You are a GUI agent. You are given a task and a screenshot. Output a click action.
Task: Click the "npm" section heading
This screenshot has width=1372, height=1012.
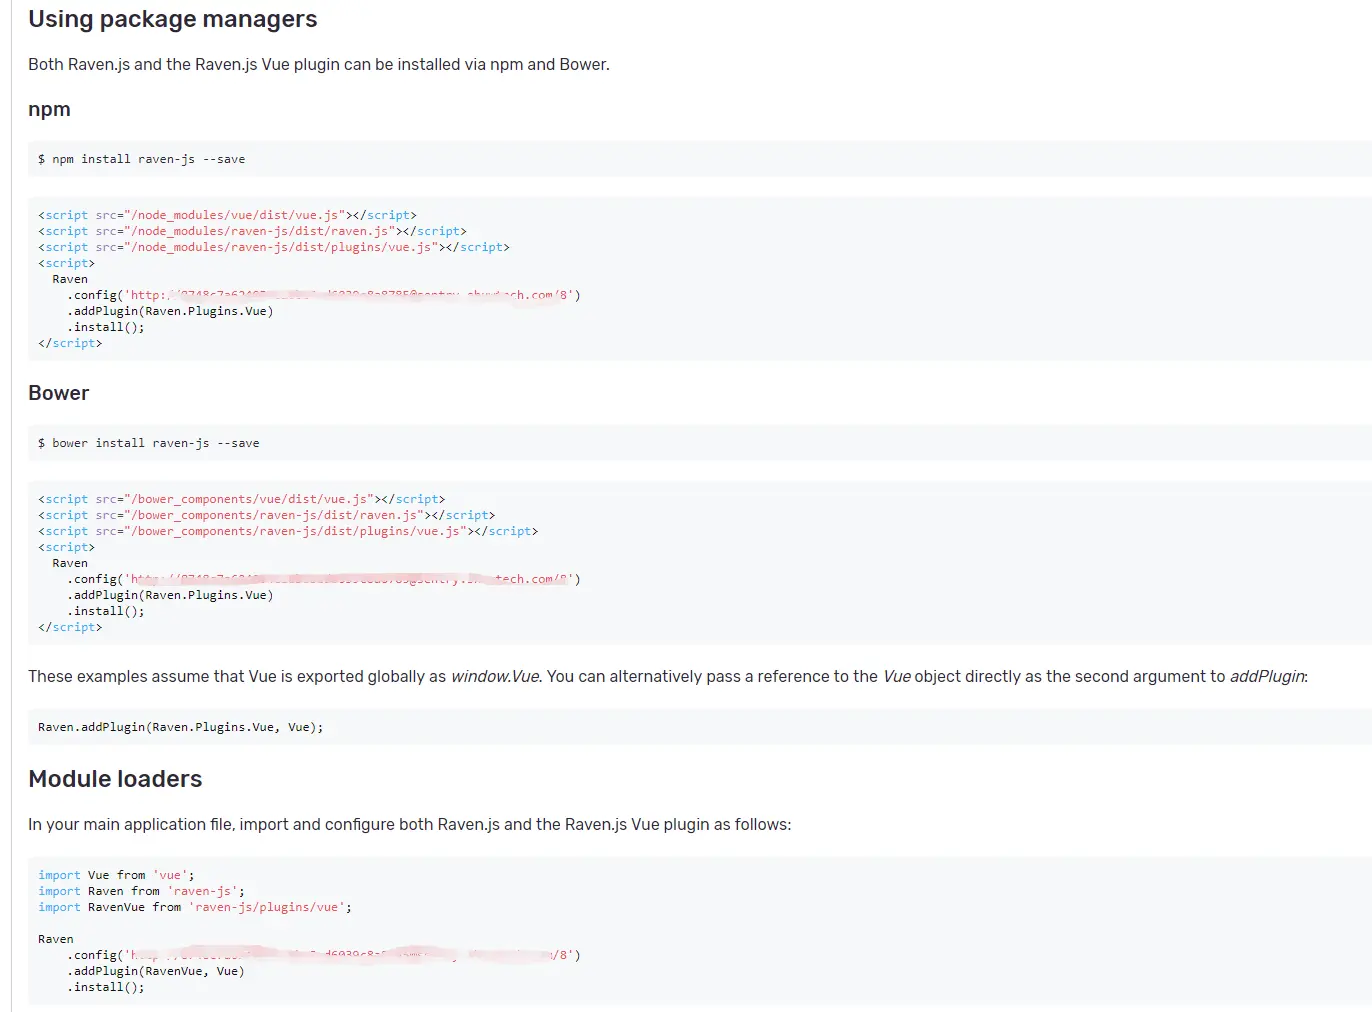[49, 110]
